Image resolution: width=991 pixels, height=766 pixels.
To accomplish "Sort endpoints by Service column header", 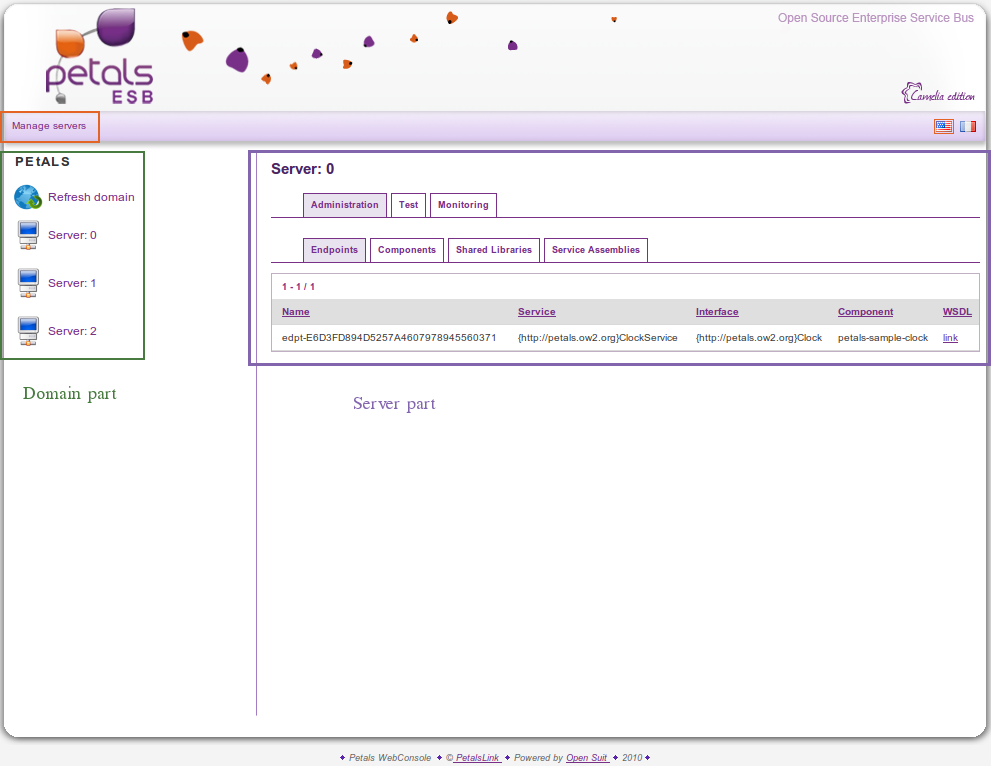I will 536,312.
